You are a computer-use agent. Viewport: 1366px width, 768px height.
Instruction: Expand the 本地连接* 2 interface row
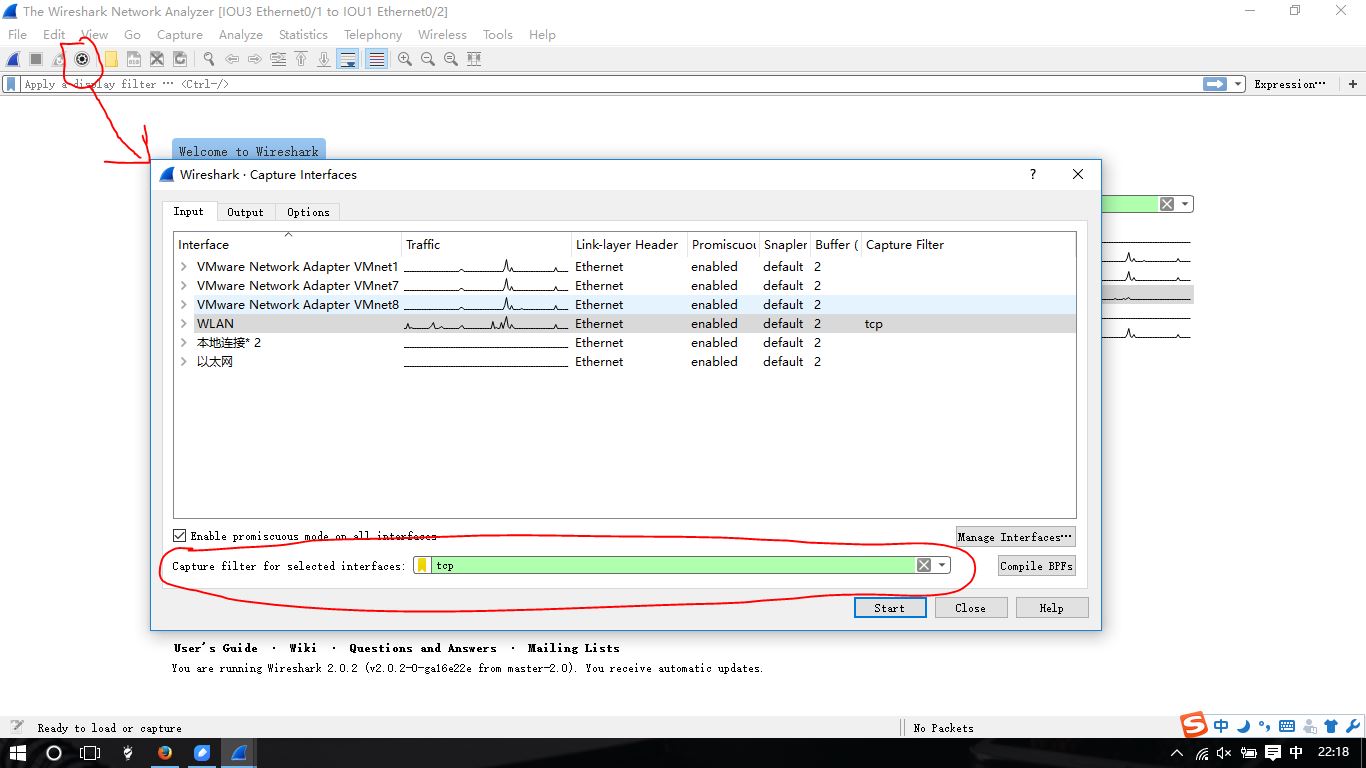pos(184,343)
